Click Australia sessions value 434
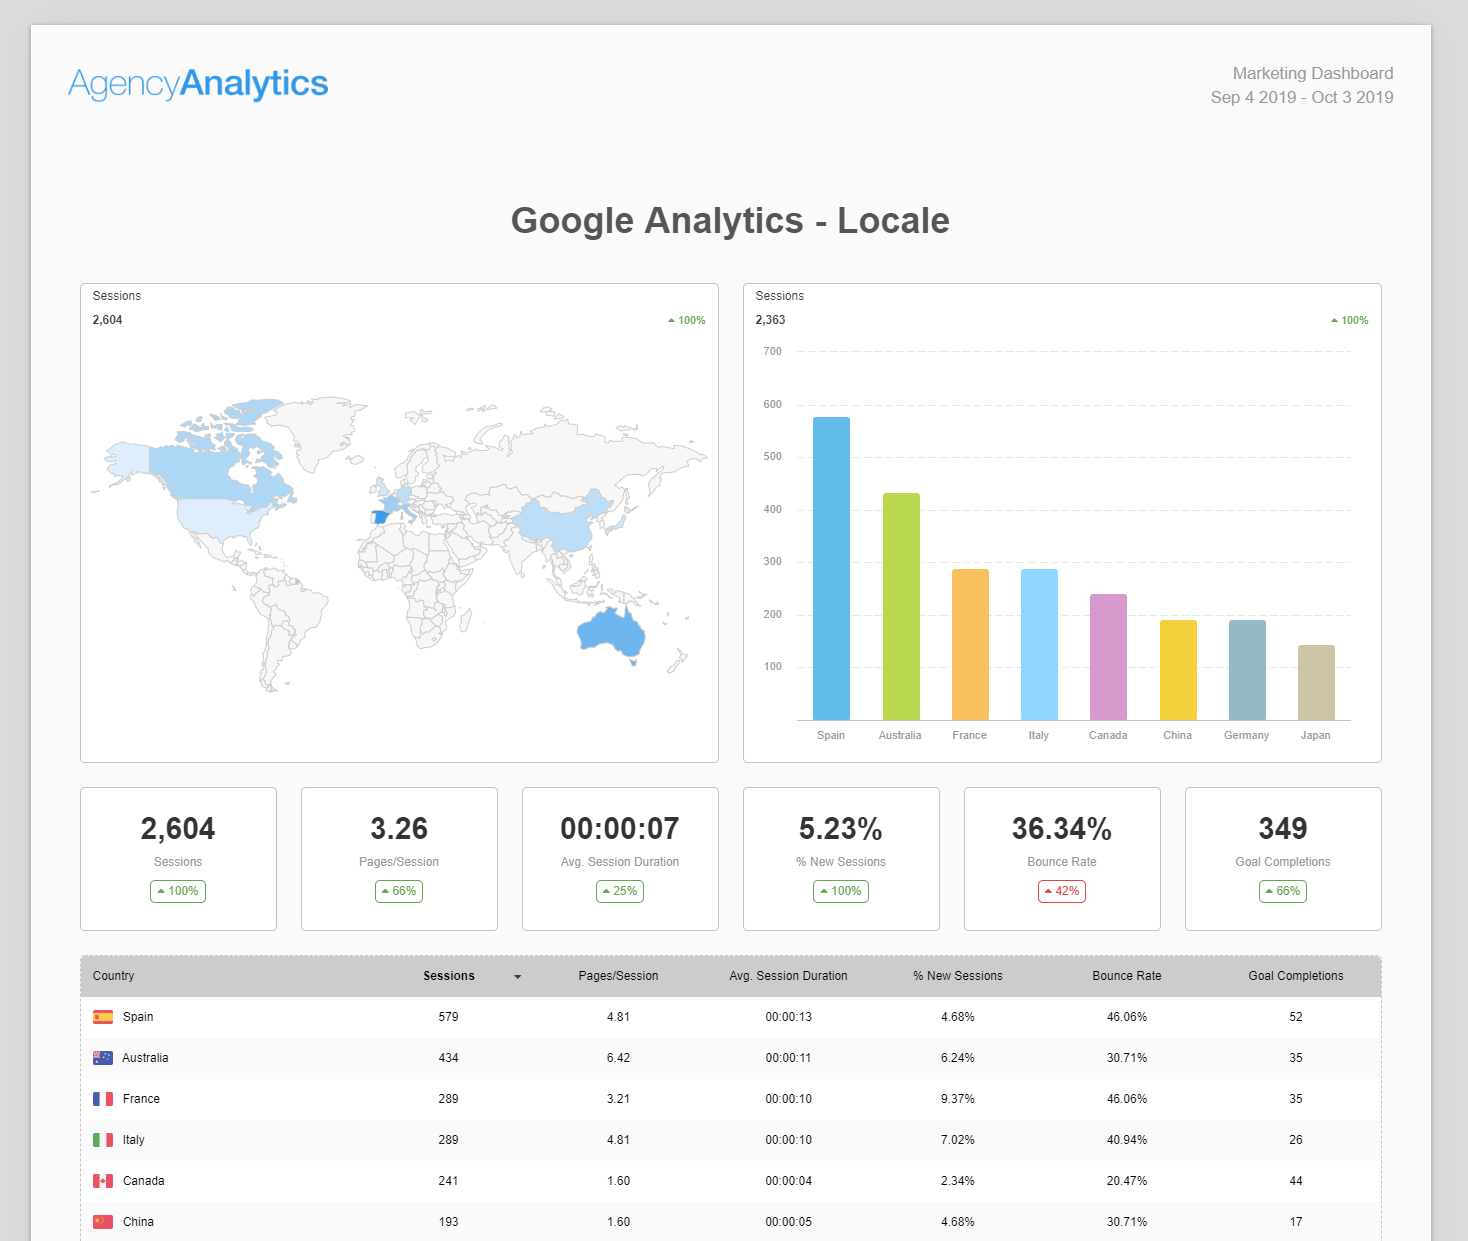This screenshot has width=1468, height=1241. (448, 1058)
